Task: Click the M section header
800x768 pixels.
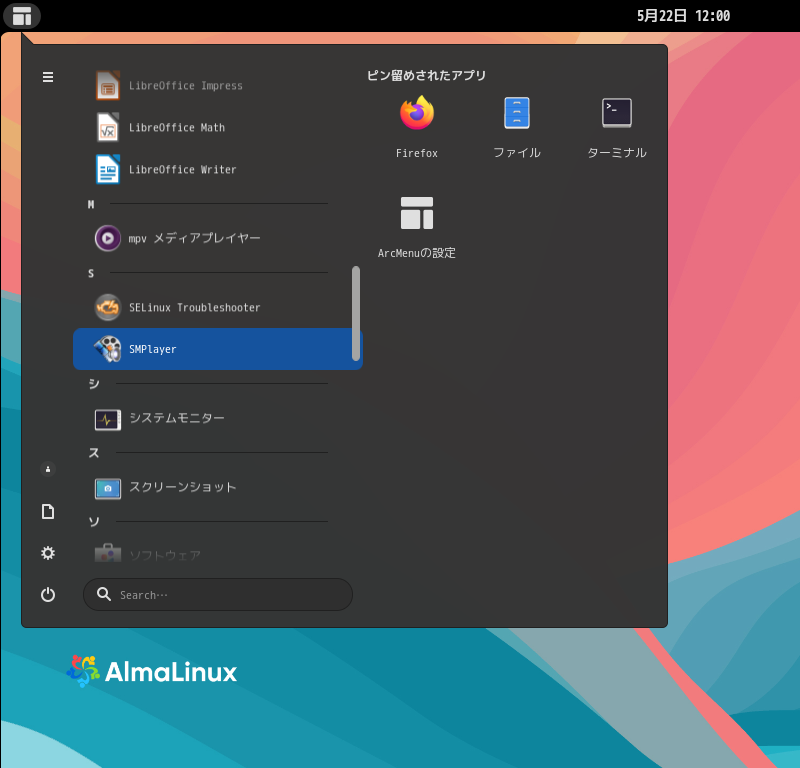Action: [91, 204]
